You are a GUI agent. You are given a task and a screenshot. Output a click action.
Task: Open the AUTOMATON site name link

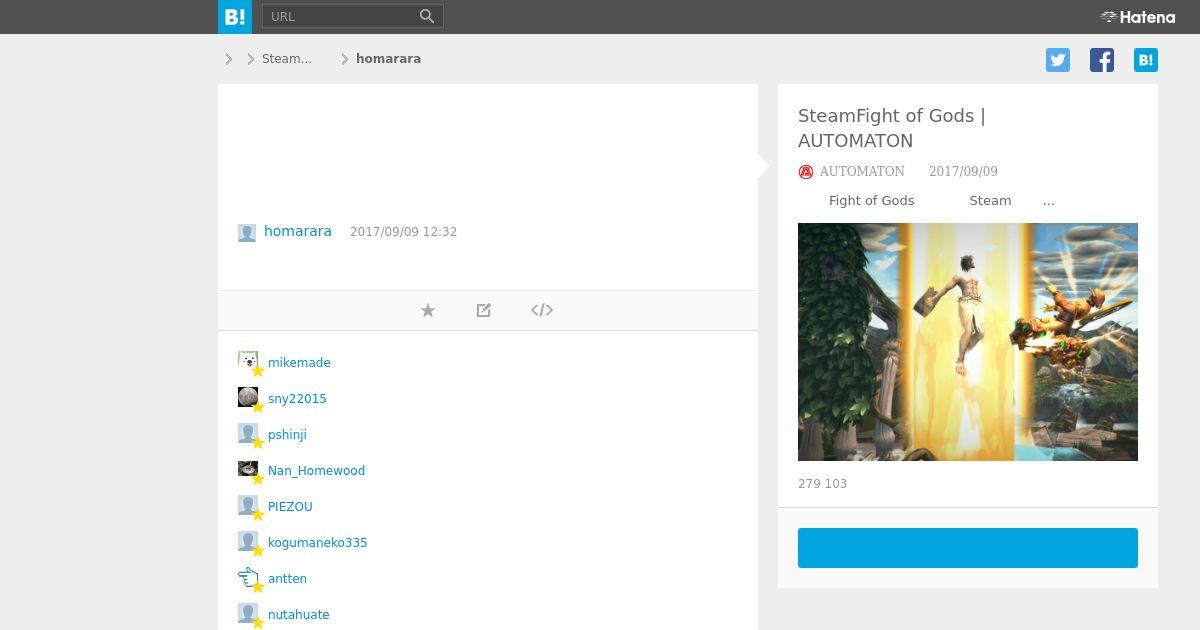862,172
